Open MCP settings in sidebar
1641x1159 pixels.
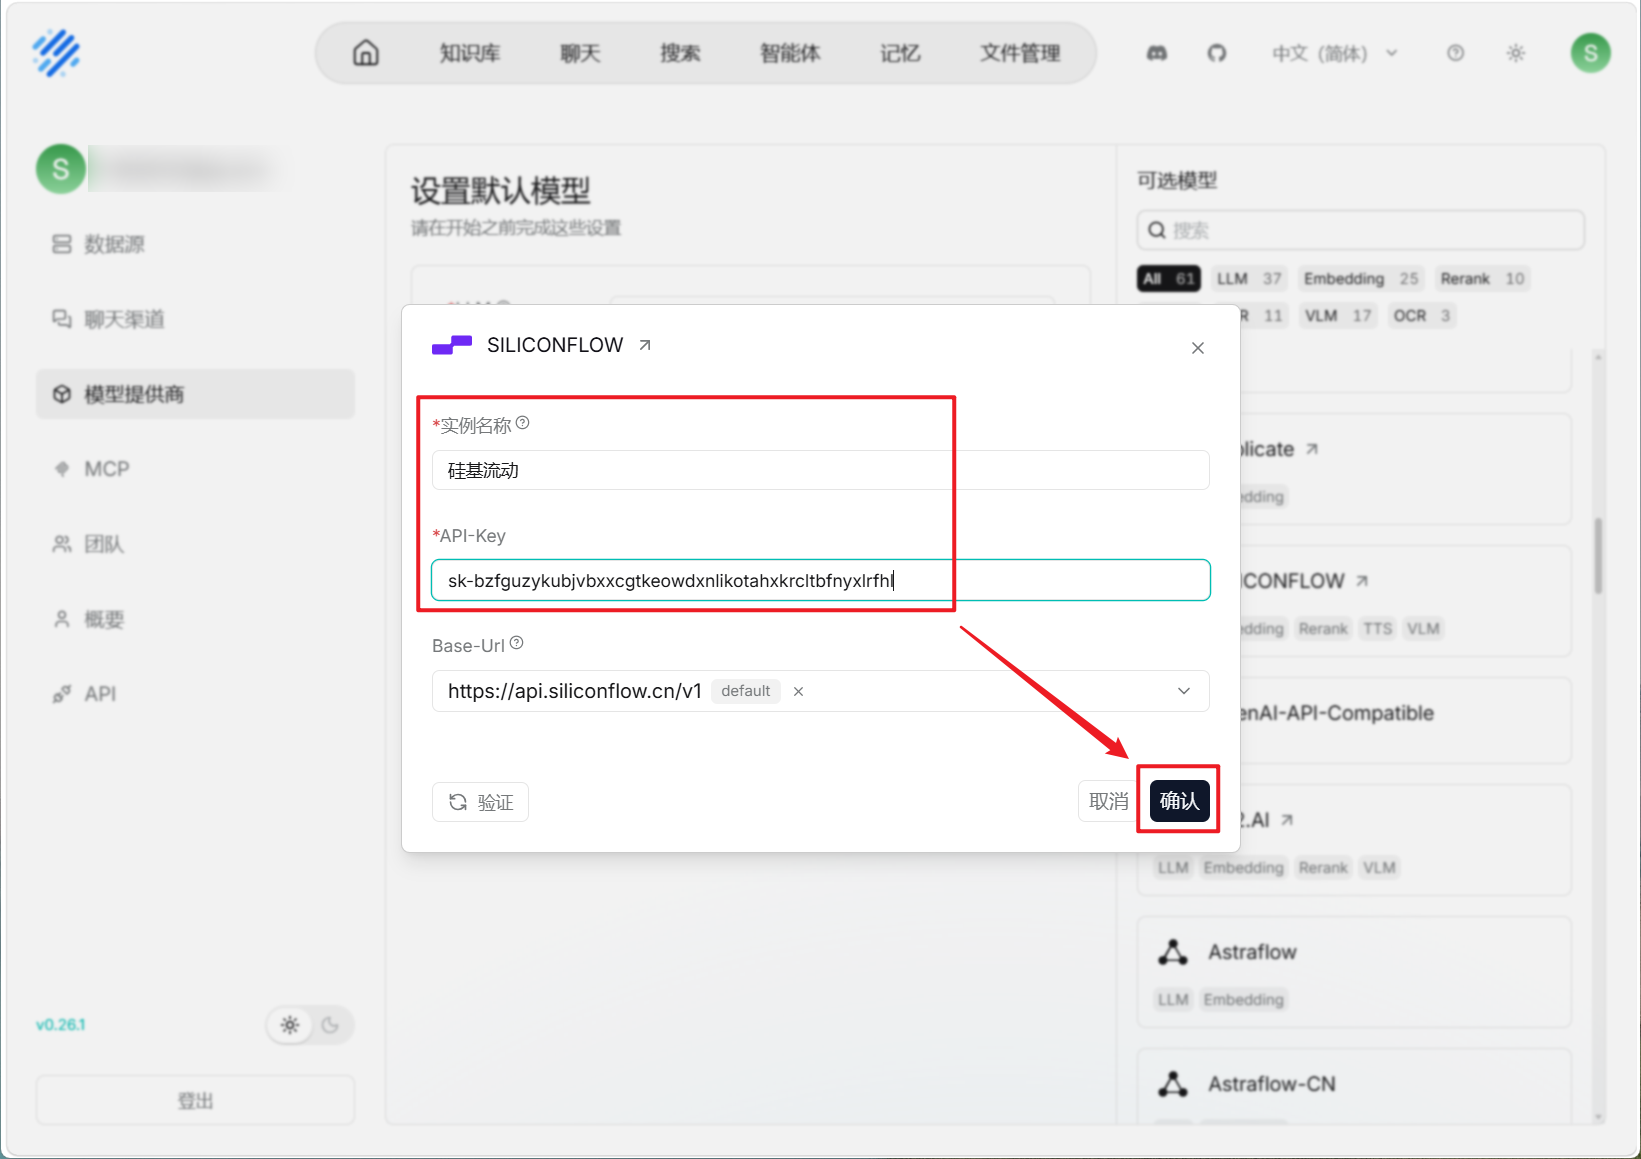pos(196,469)
